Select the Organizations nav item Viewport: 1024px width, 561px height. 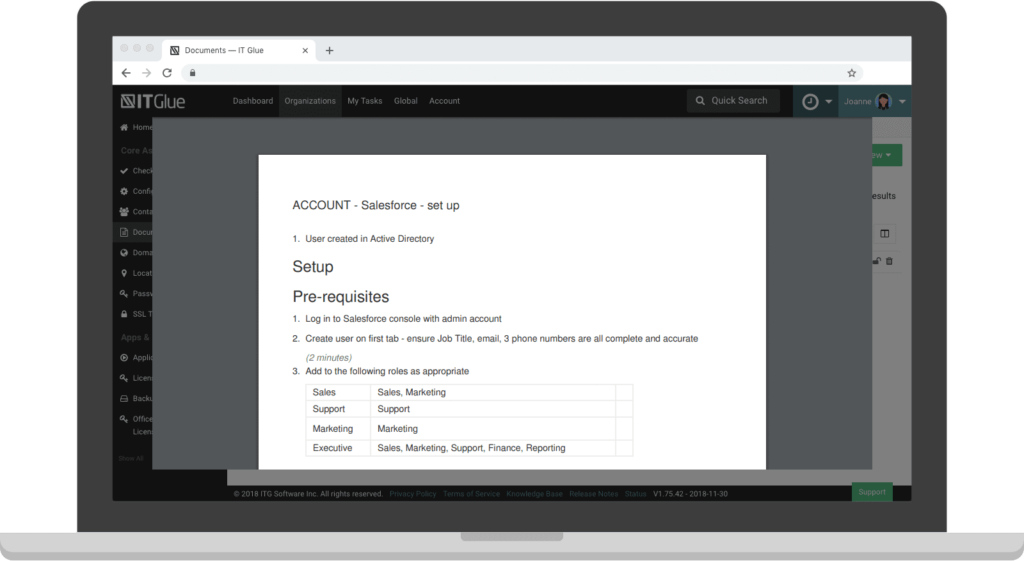click(310, 101)
